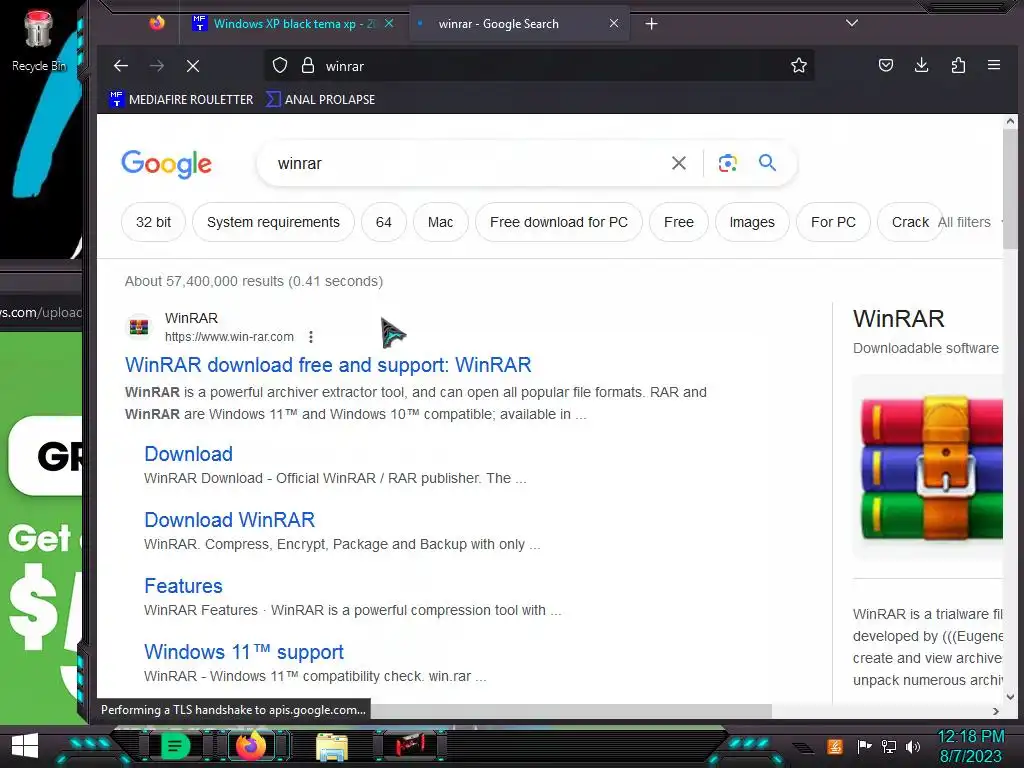
Task: Open the extensions puzzle icon
Action: pos(958,65)
